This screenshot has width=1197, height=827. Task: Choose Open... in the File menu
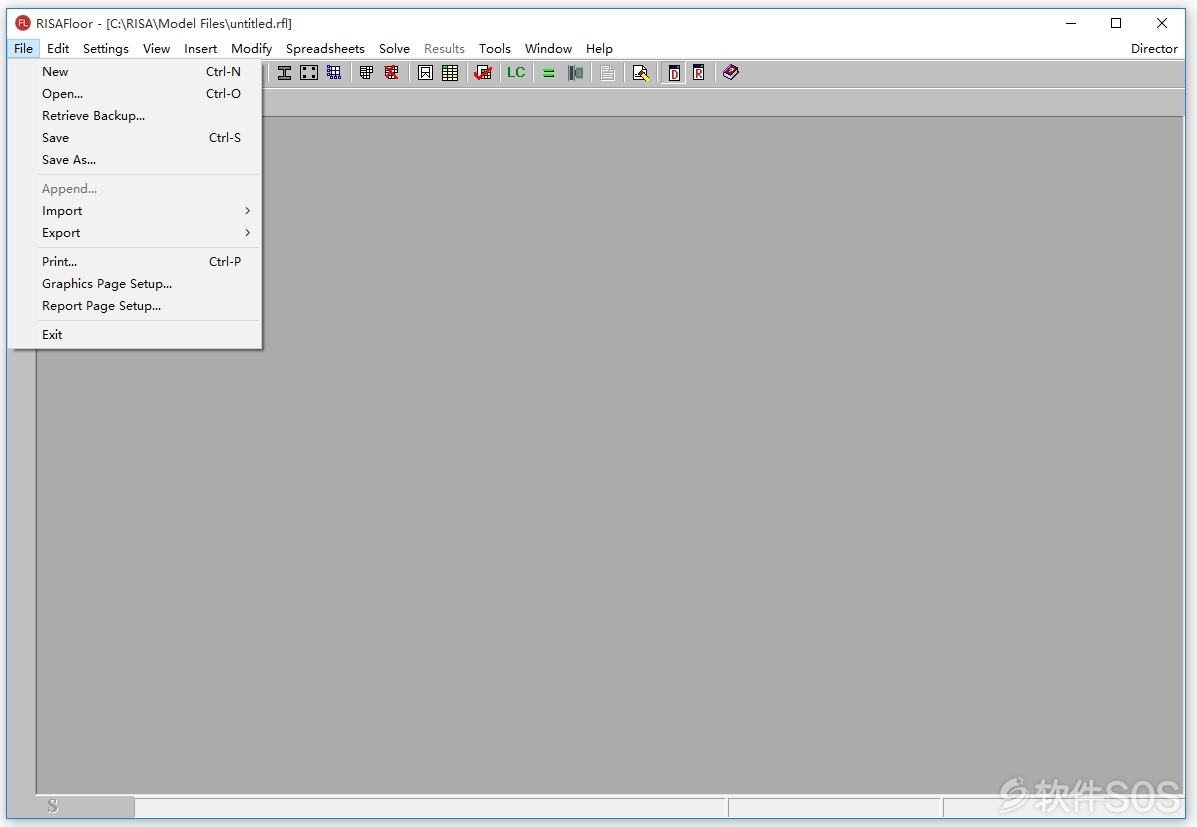coord(134,94)
